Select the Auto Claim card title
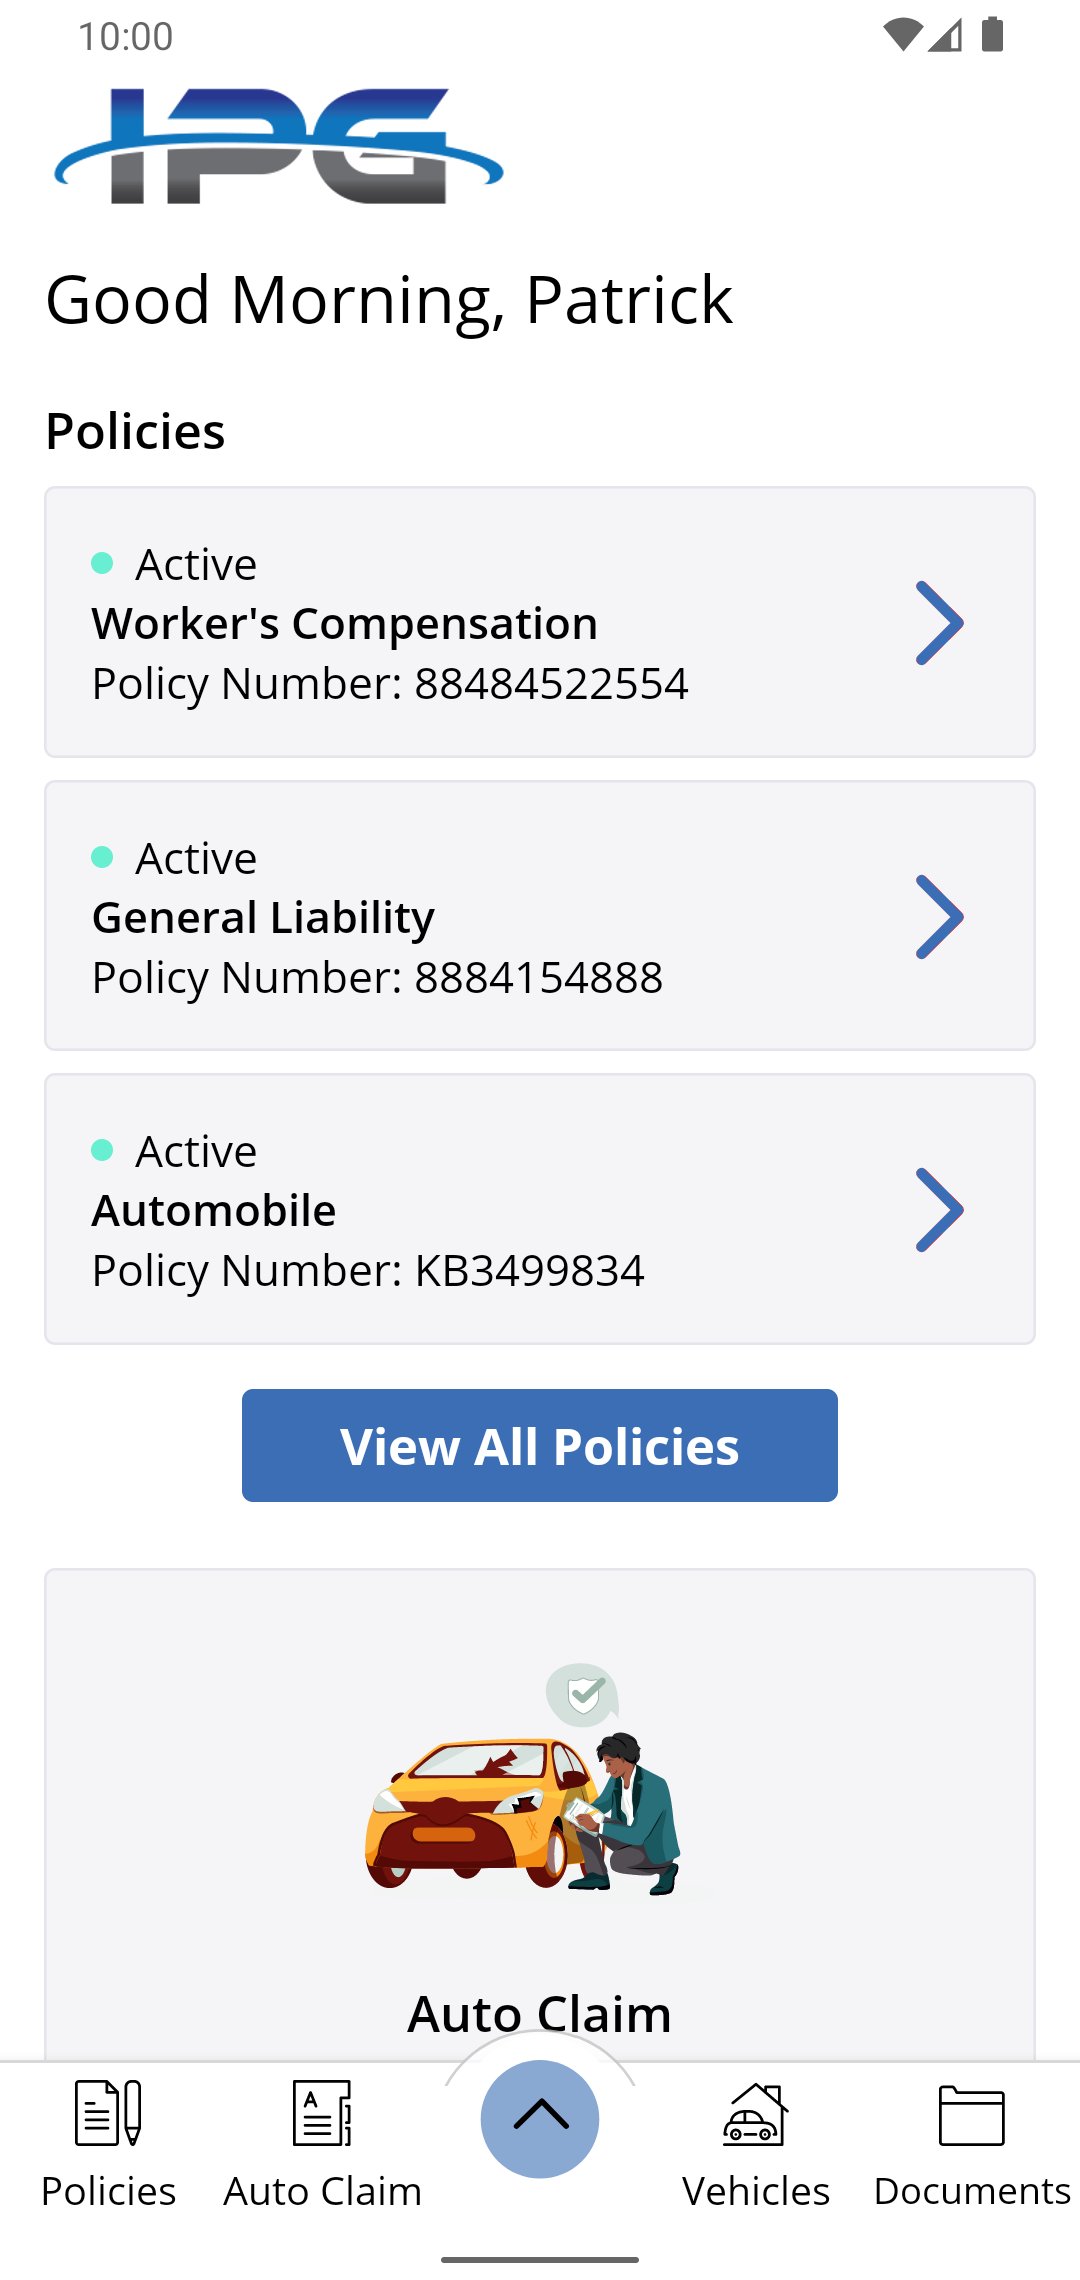 pyautogui.click(x=540, y=2013)
